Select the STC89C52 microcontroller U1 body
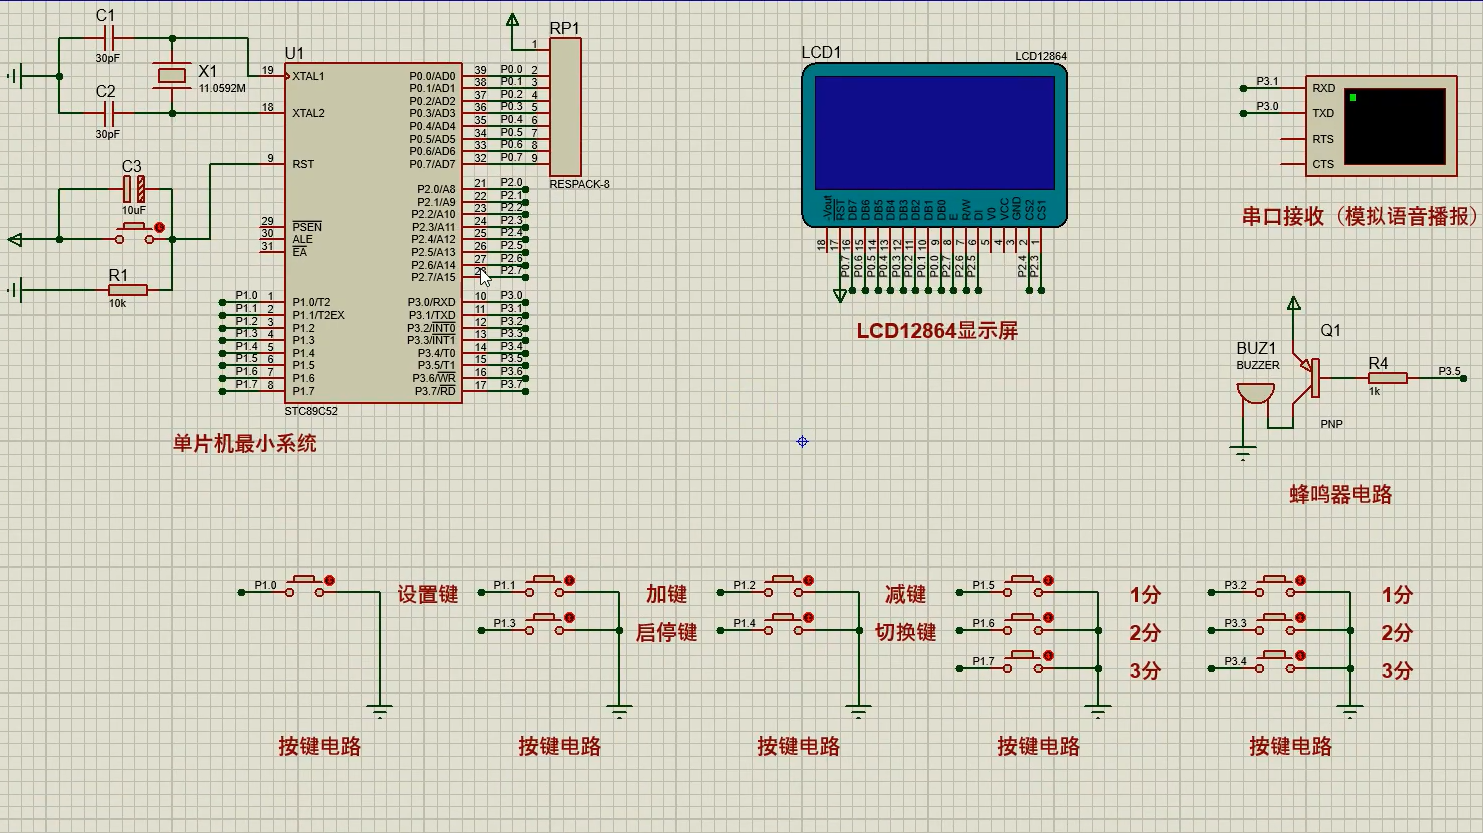Screen dimensions: 1483x833 (372, 232)
